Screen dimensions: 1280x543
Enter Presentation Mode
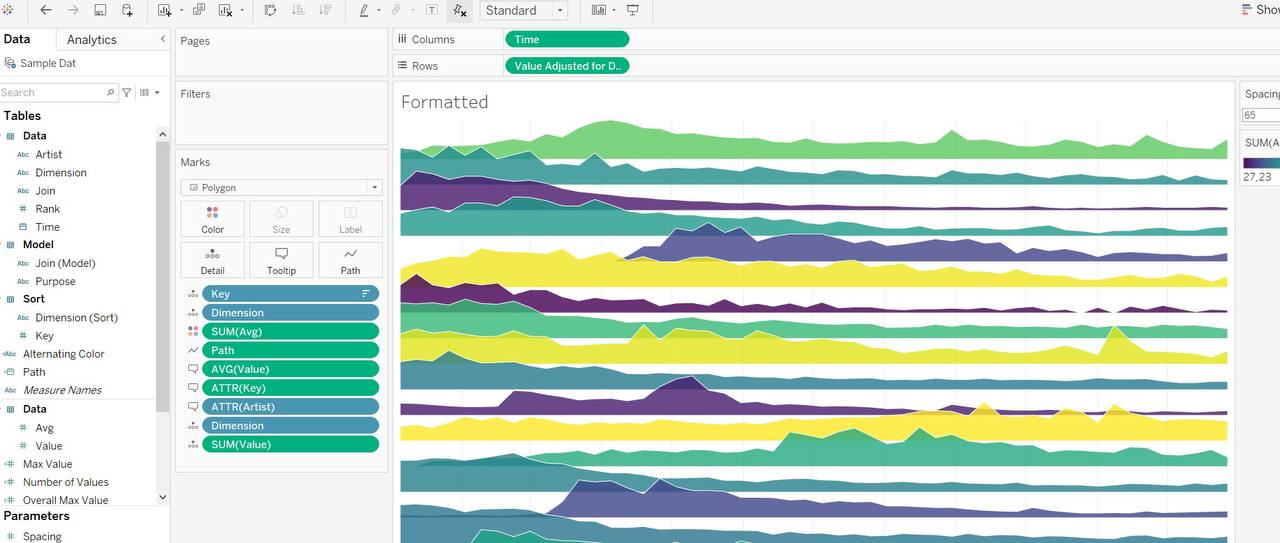tap(632, 10)
